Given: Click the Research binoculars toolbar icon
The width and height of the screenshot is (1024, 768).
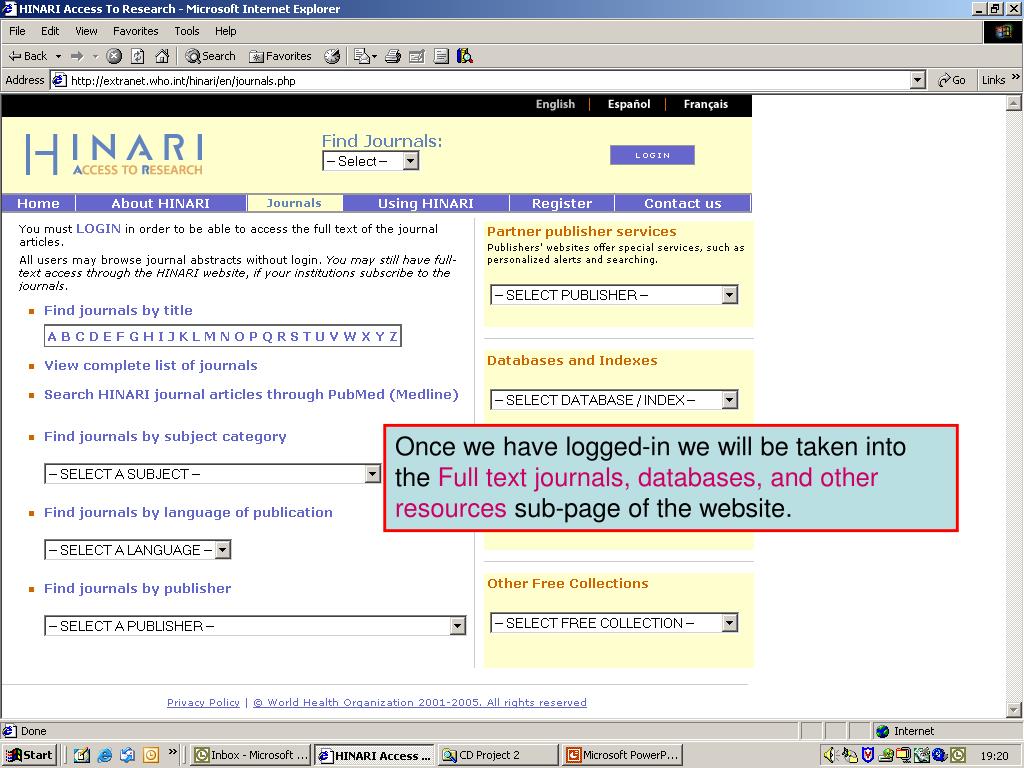Looking at the screenshot, I should (x=465, y=56).
